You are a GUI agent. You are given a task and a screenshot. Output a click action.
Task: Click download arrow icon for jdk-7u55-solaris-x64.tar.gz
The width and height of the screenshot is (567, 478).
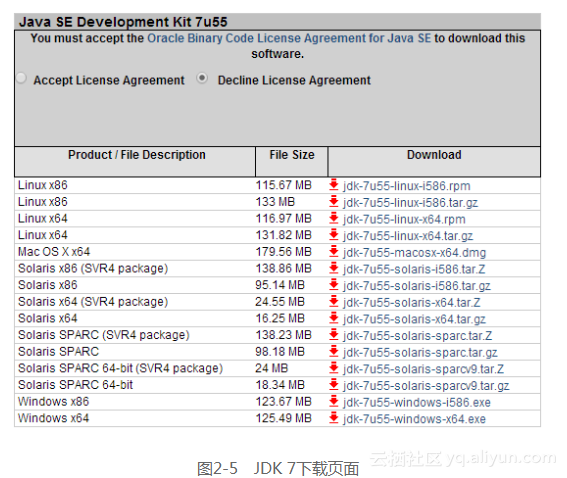[333, 318]
